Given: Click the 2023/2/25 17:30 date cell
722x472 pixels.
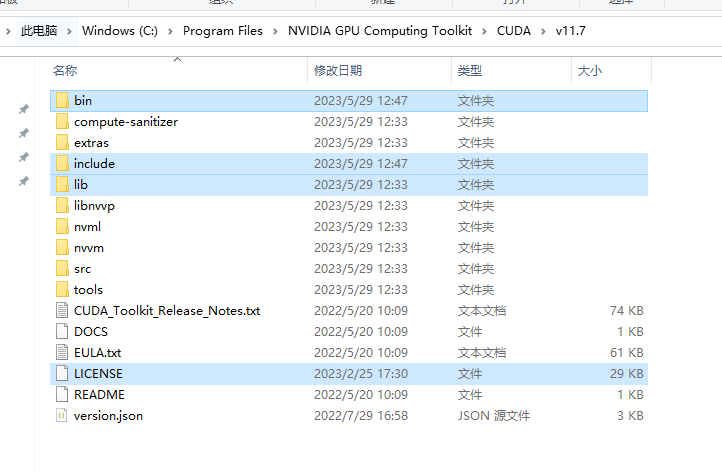Looking at the screenshot, I should point(361,373).
